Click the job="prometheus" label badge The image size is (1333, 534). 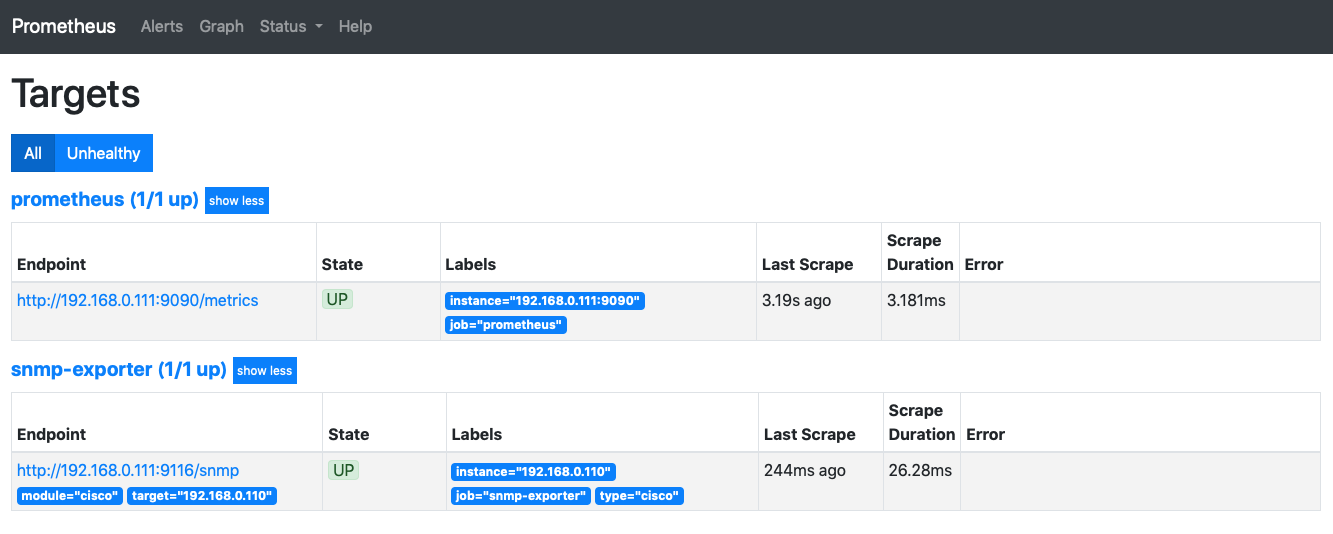[506, 325]
